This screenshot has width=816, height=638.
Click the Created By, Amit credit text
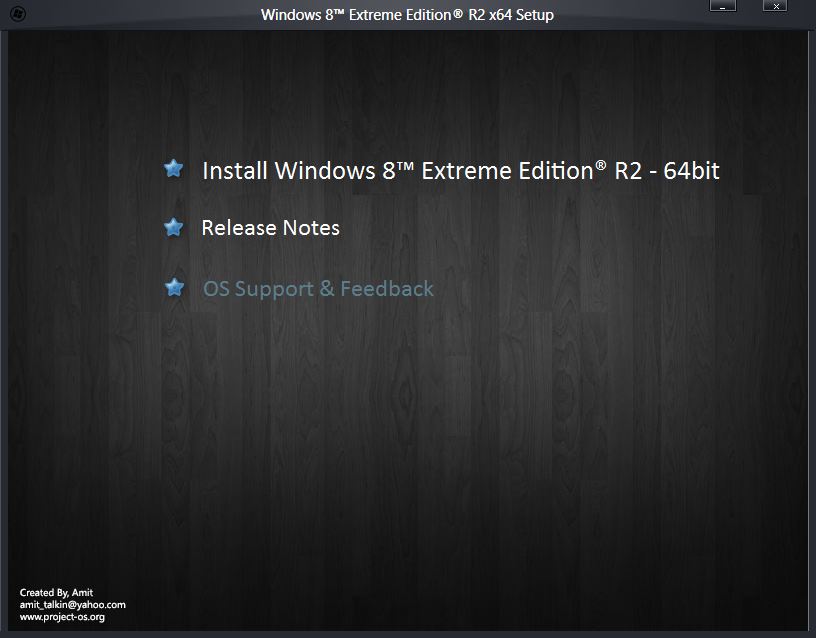(57, 592)
